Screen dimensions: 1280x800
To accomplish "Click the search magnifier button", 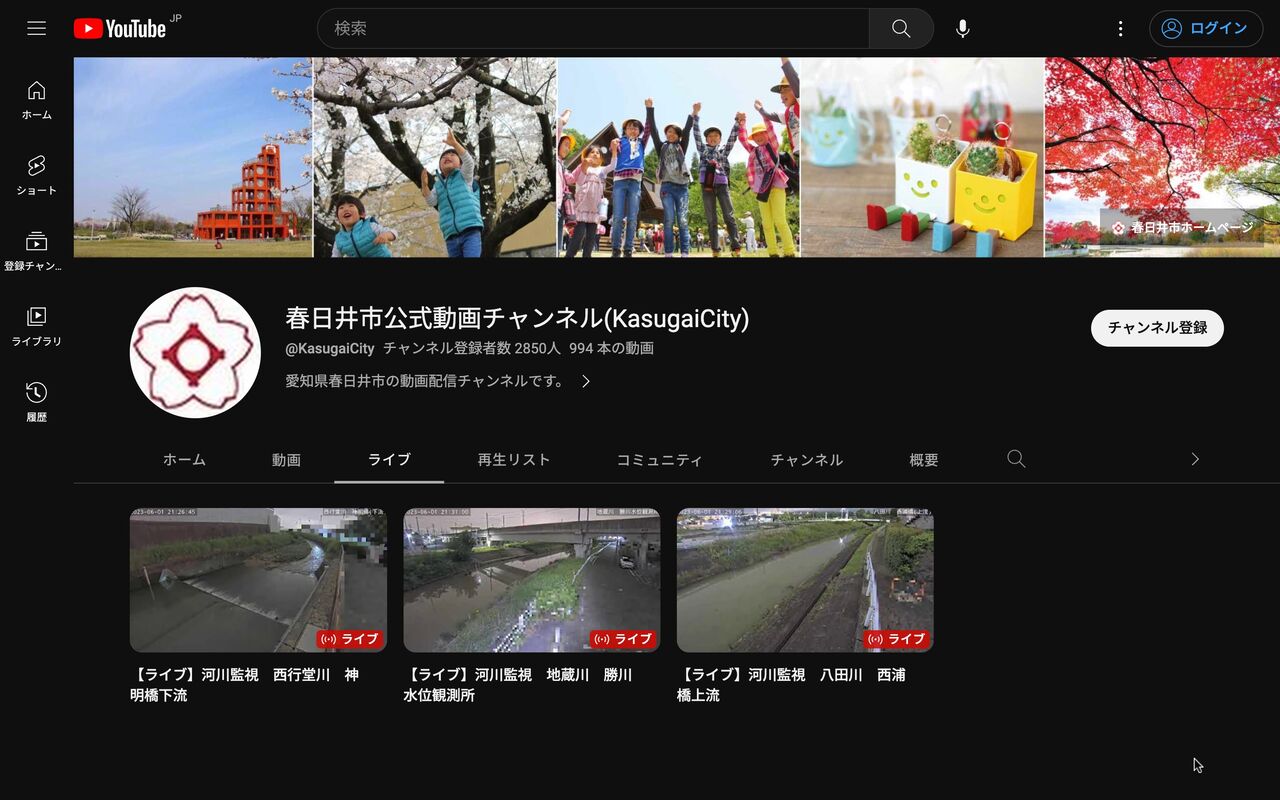I will (901, 28).
